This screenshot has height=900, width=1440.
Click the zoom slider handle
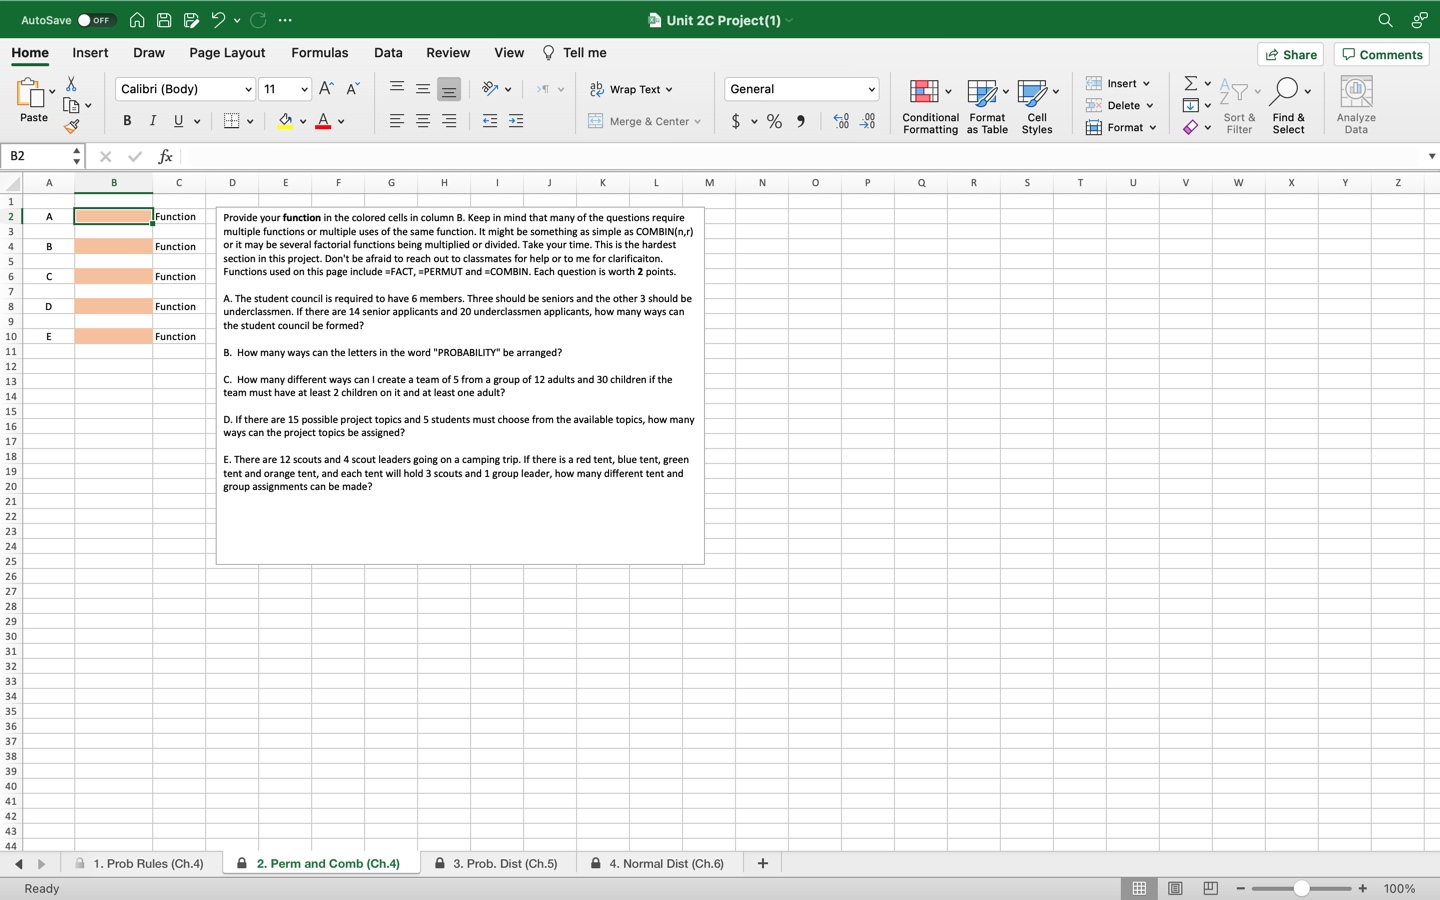(1301, 888)
